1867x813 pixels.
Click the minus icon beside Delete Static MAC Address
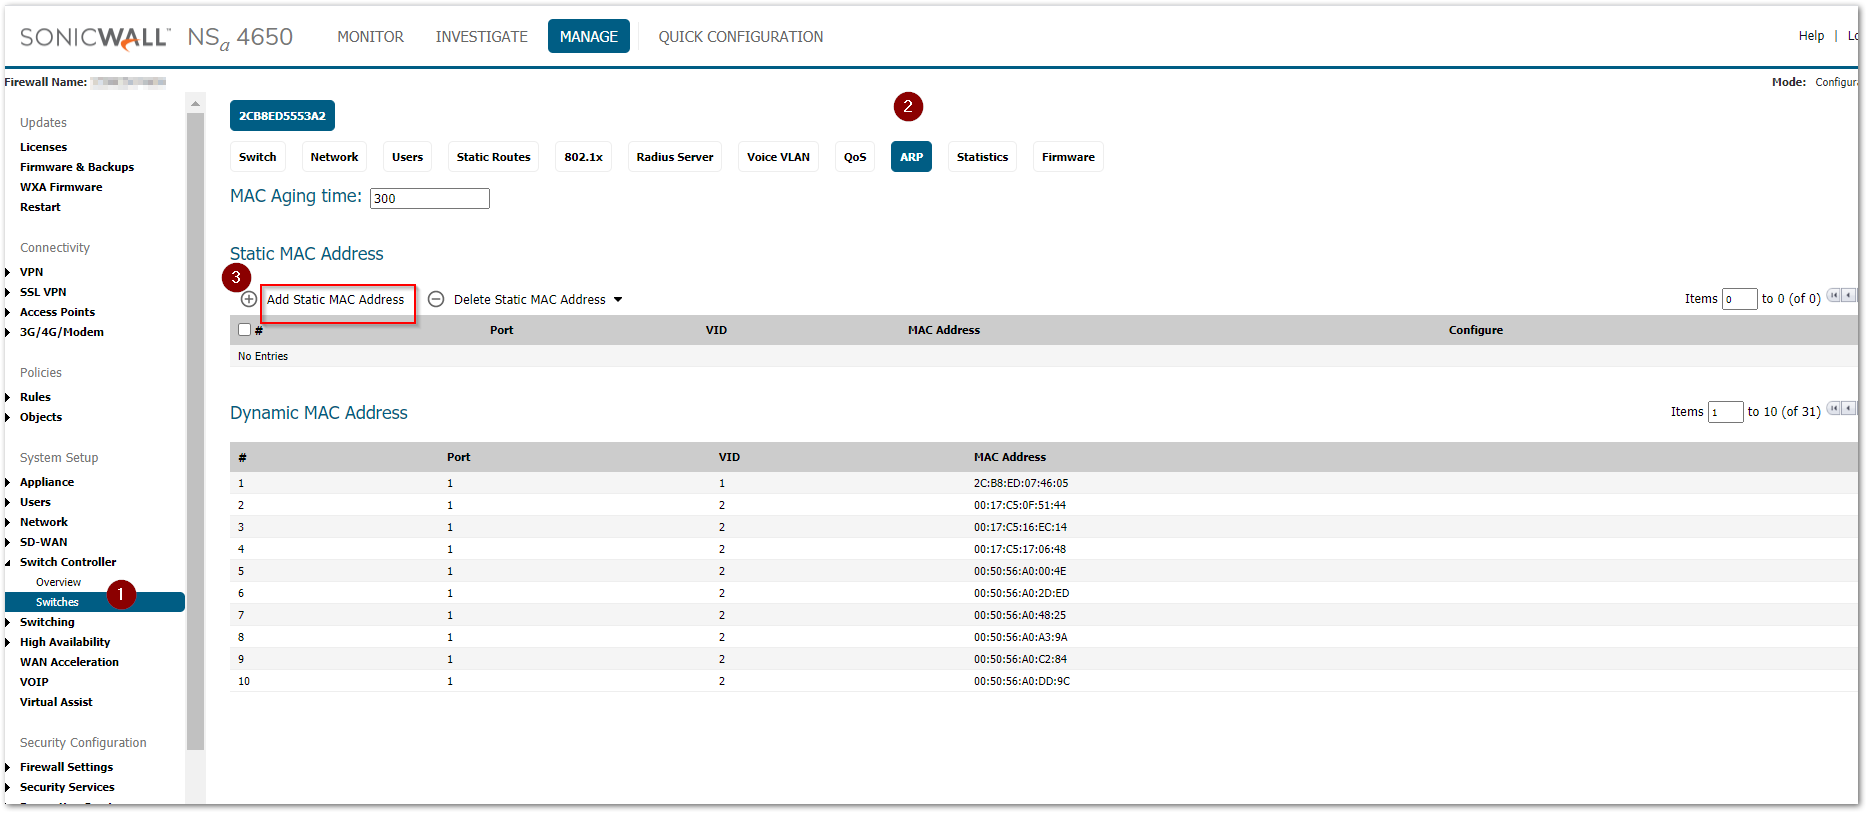click(436, 299)
